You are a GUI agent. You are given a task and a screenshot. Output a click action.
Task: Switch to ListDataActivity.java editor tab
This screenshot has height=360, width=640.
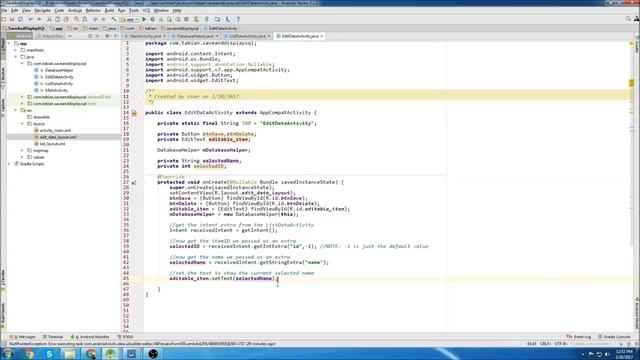[247, 36]
